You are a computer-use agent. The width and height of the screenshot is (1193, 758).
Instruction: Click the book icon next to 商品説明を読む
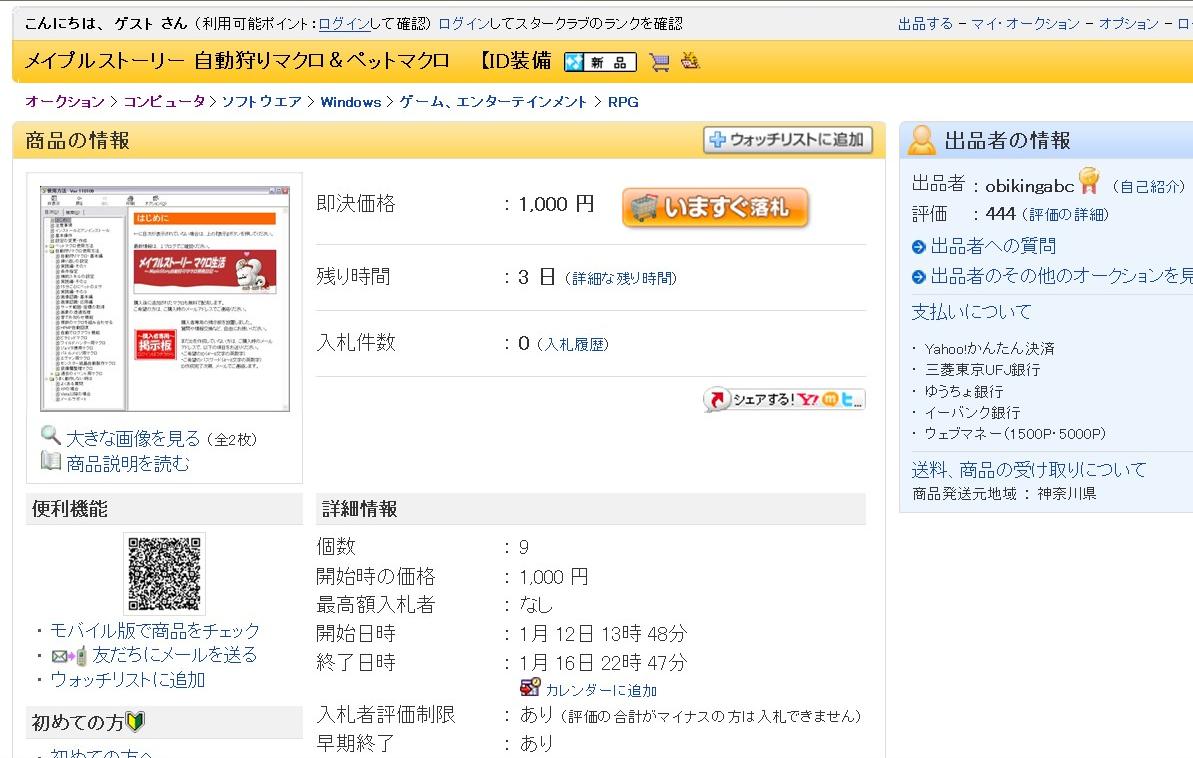(50, 460)
